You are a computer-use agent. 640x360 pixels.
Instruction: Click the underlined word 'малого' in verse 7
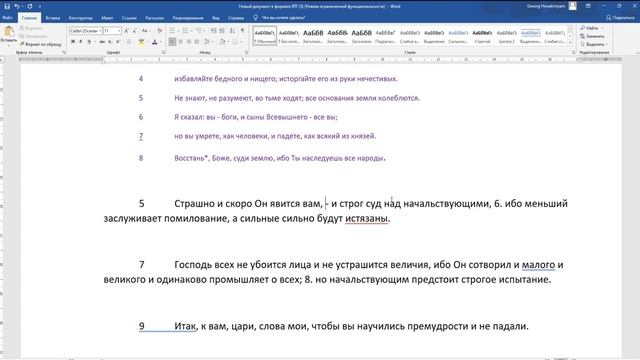(x=538, y=265)
